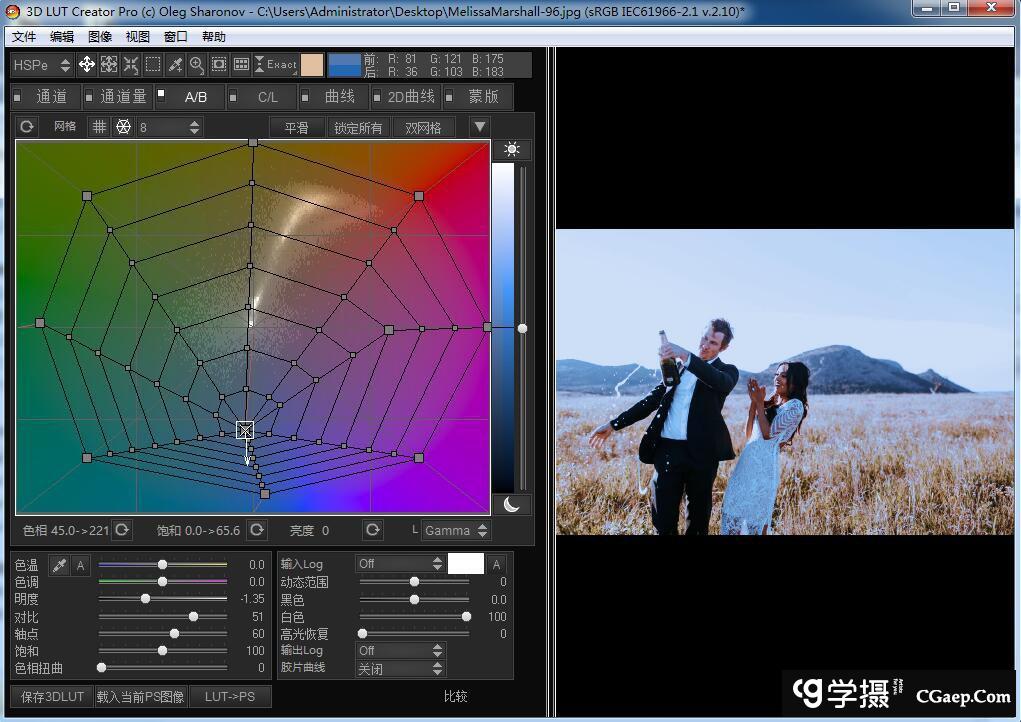The image size is (1021, 722).
Task: Open the 帮助 (Help) menu
Action: (x=214, y=37)
